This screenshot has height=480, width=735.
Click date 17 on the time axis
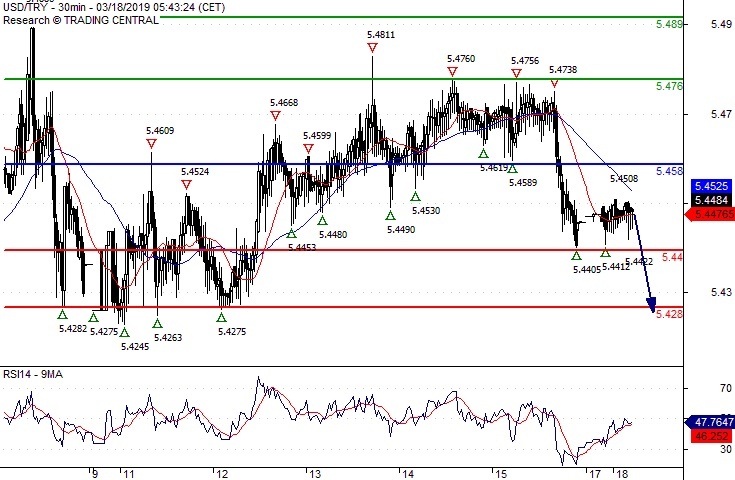tap(595, 474)
